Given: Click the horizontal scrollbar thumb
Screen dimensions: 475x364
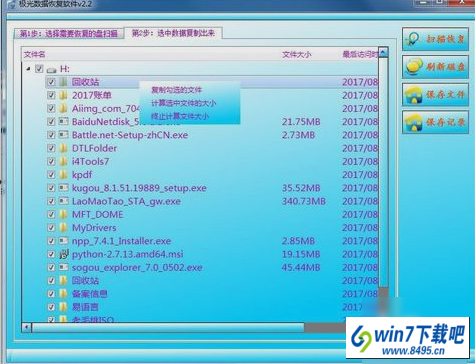Looking at the screenshot, I should (x=168, y=327).
